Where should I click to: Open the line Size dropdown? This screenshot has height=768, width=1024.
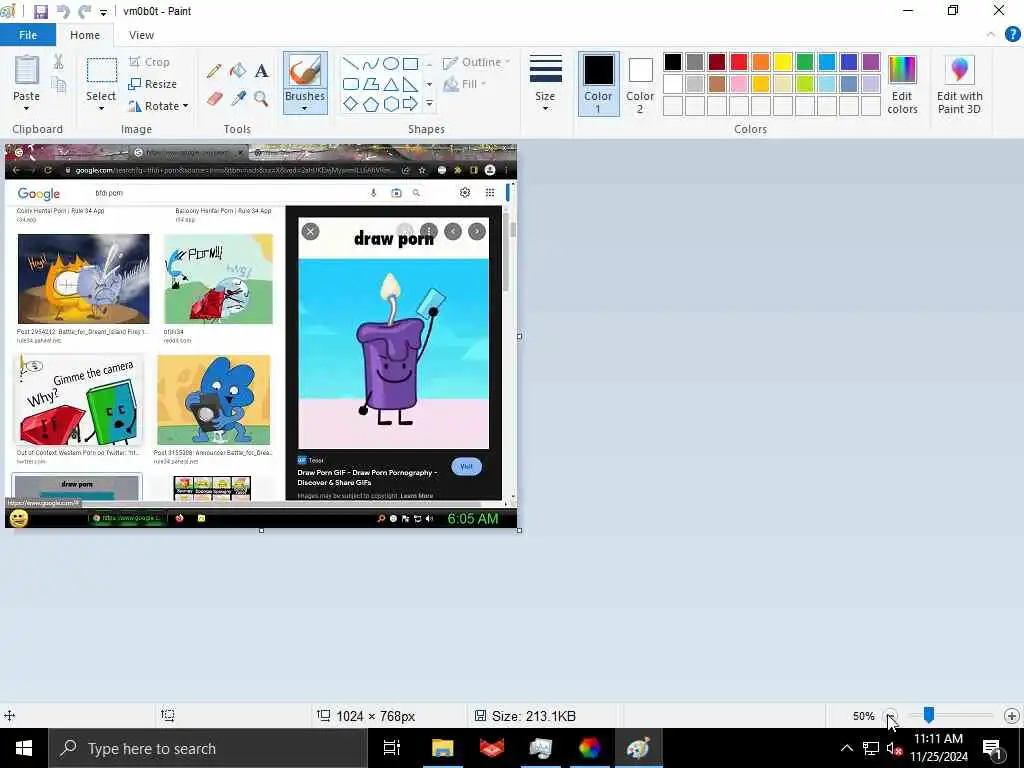coord(545,83)
